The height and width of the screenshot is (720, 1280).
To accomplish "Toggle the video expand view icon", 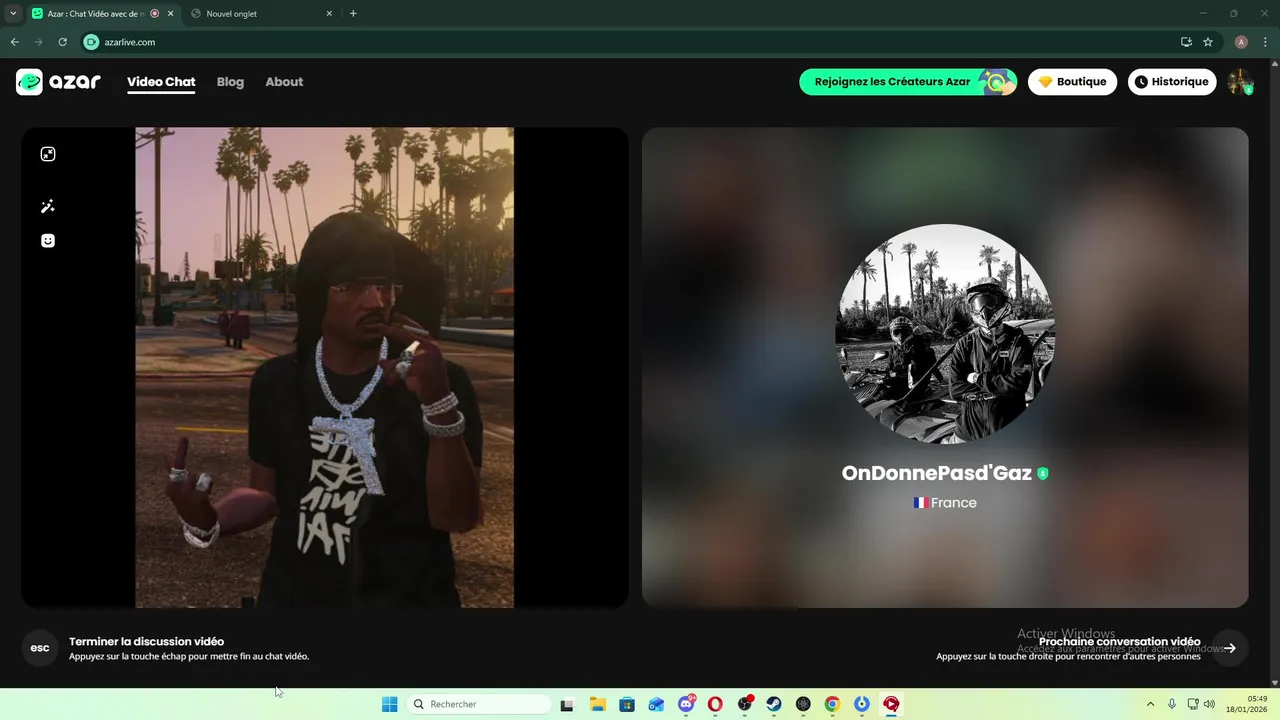I will [48, 154].
